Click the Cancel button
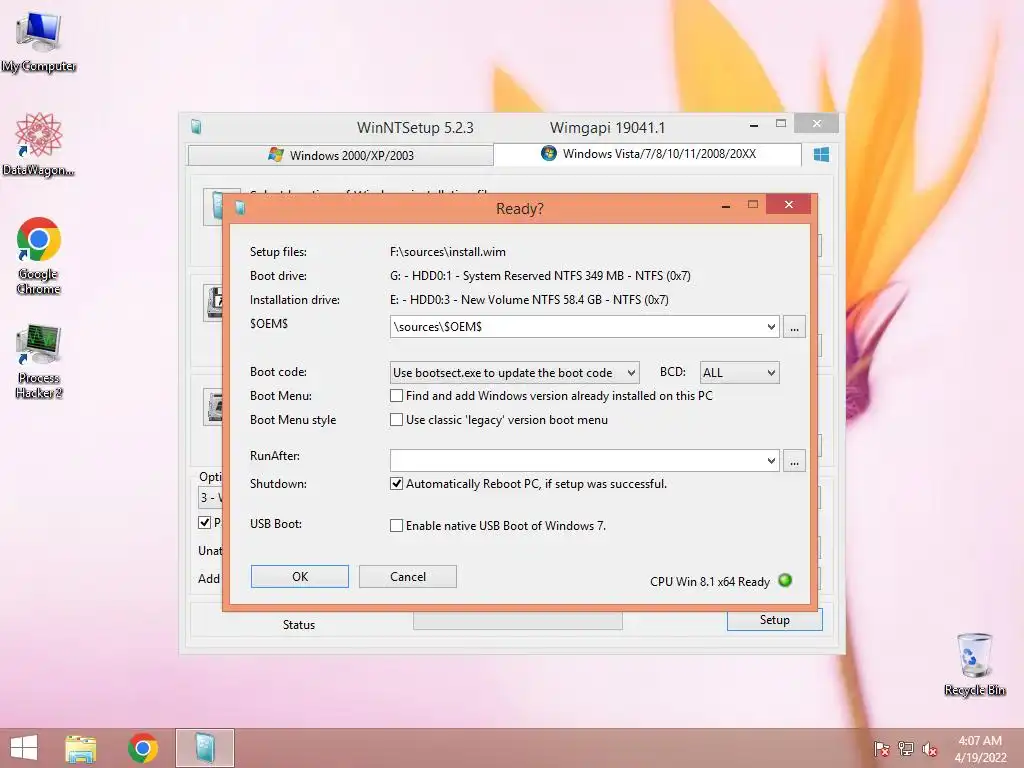The image size is (1024, 768). (408, 577)
